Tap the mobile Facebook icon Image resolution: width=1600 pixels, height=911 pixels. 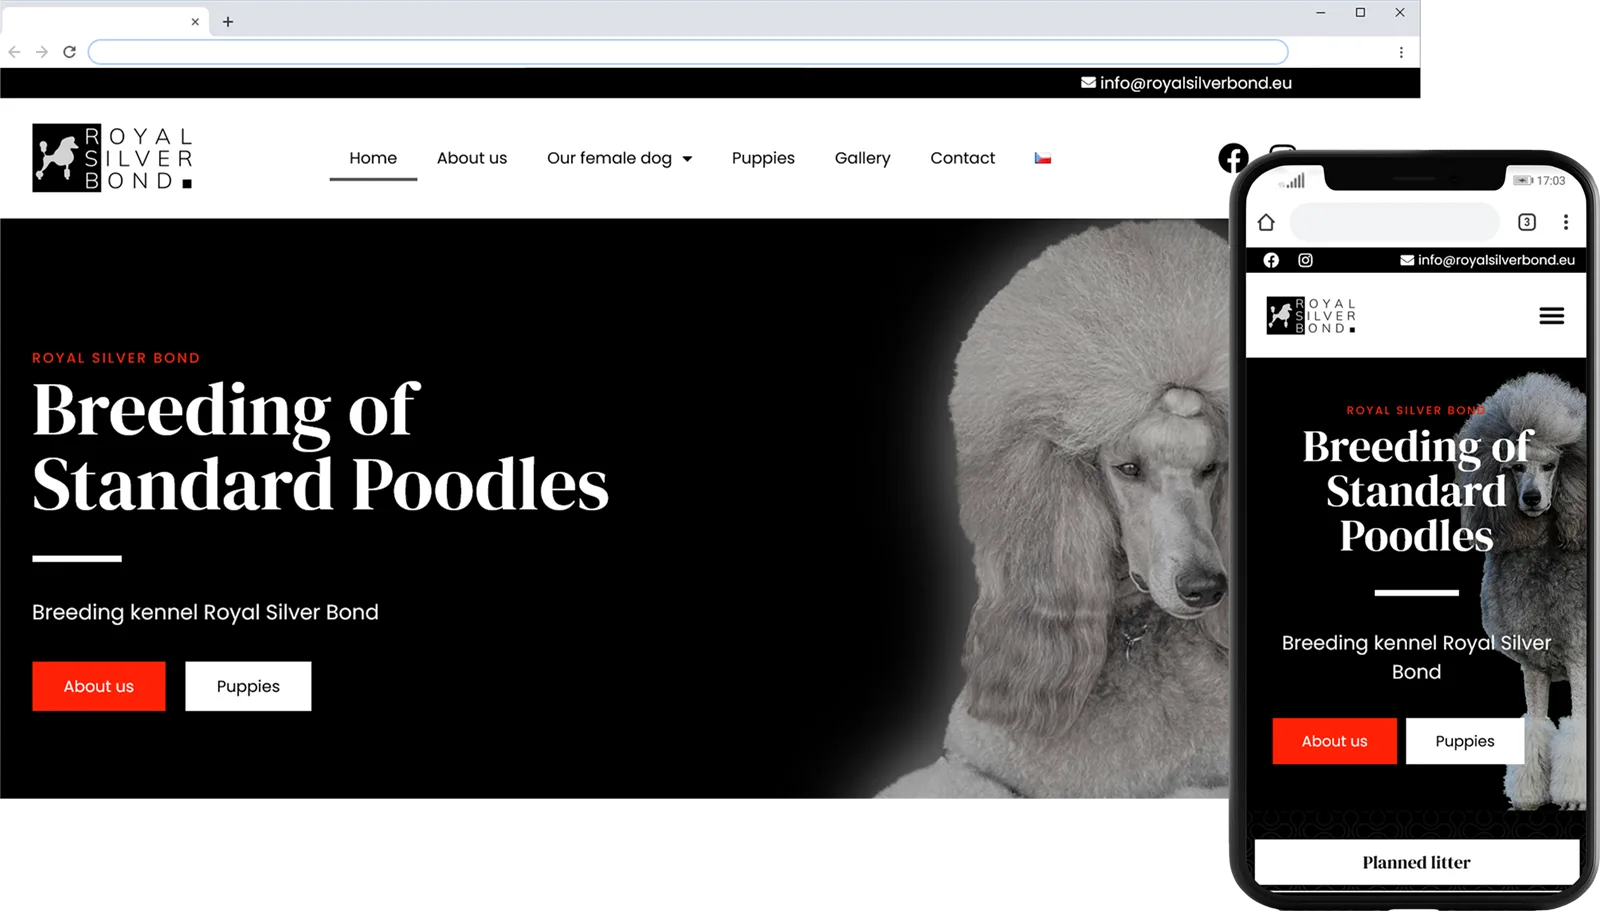1271,260
